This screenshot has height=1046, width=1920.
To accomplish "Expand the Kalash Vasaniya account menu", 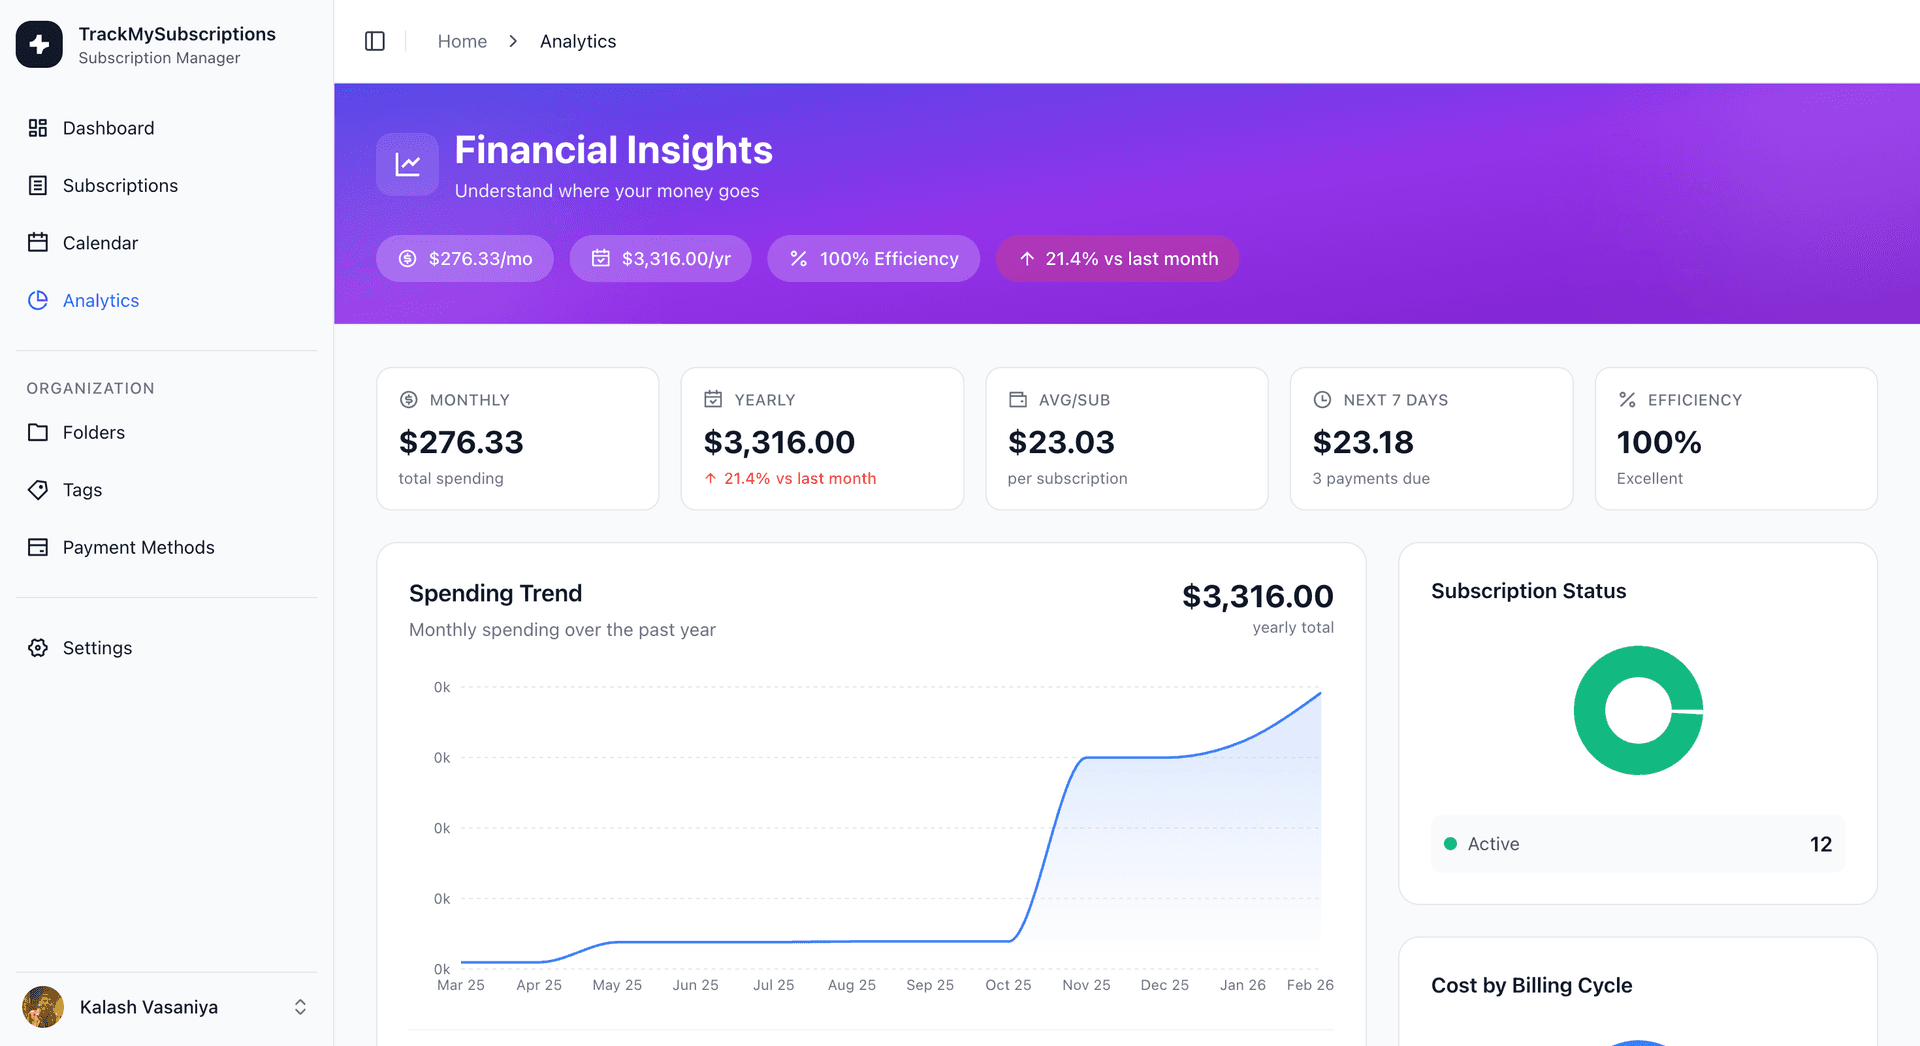I will tap(300, 1007).
